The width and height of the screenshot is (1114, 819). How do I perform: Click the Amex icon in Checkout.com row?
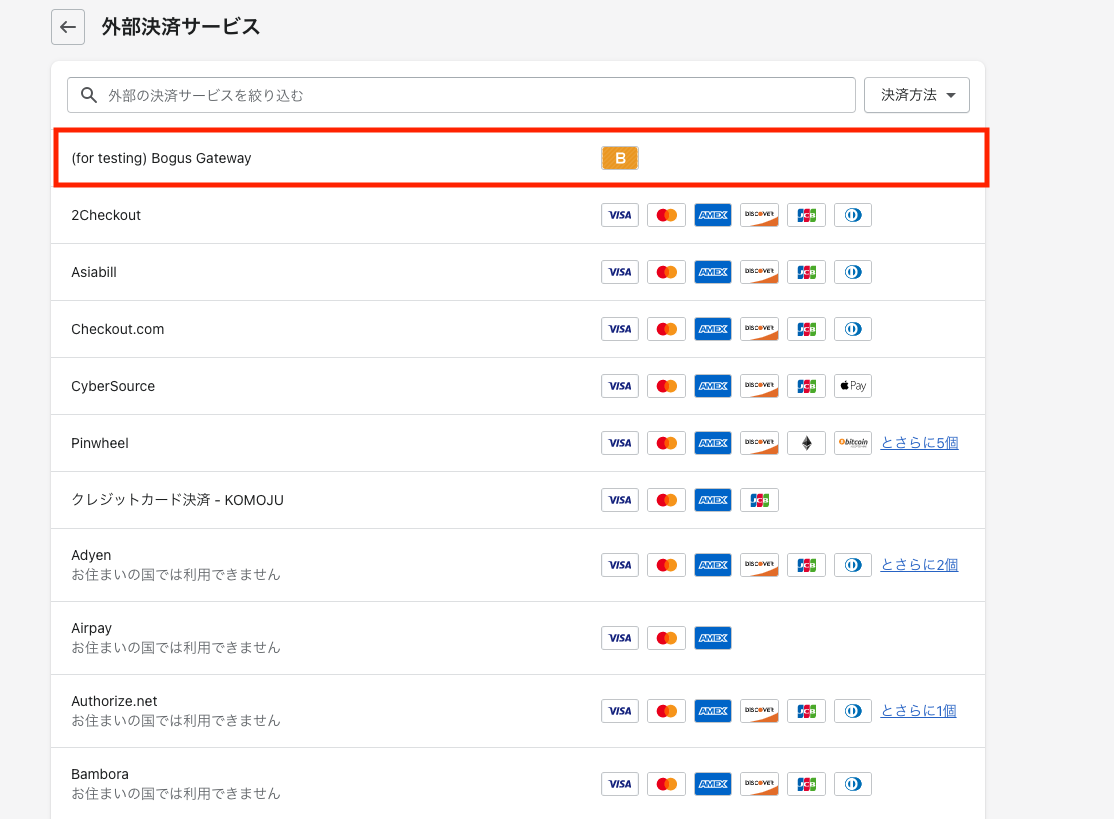pyautogui.click(x=713, y=329)
